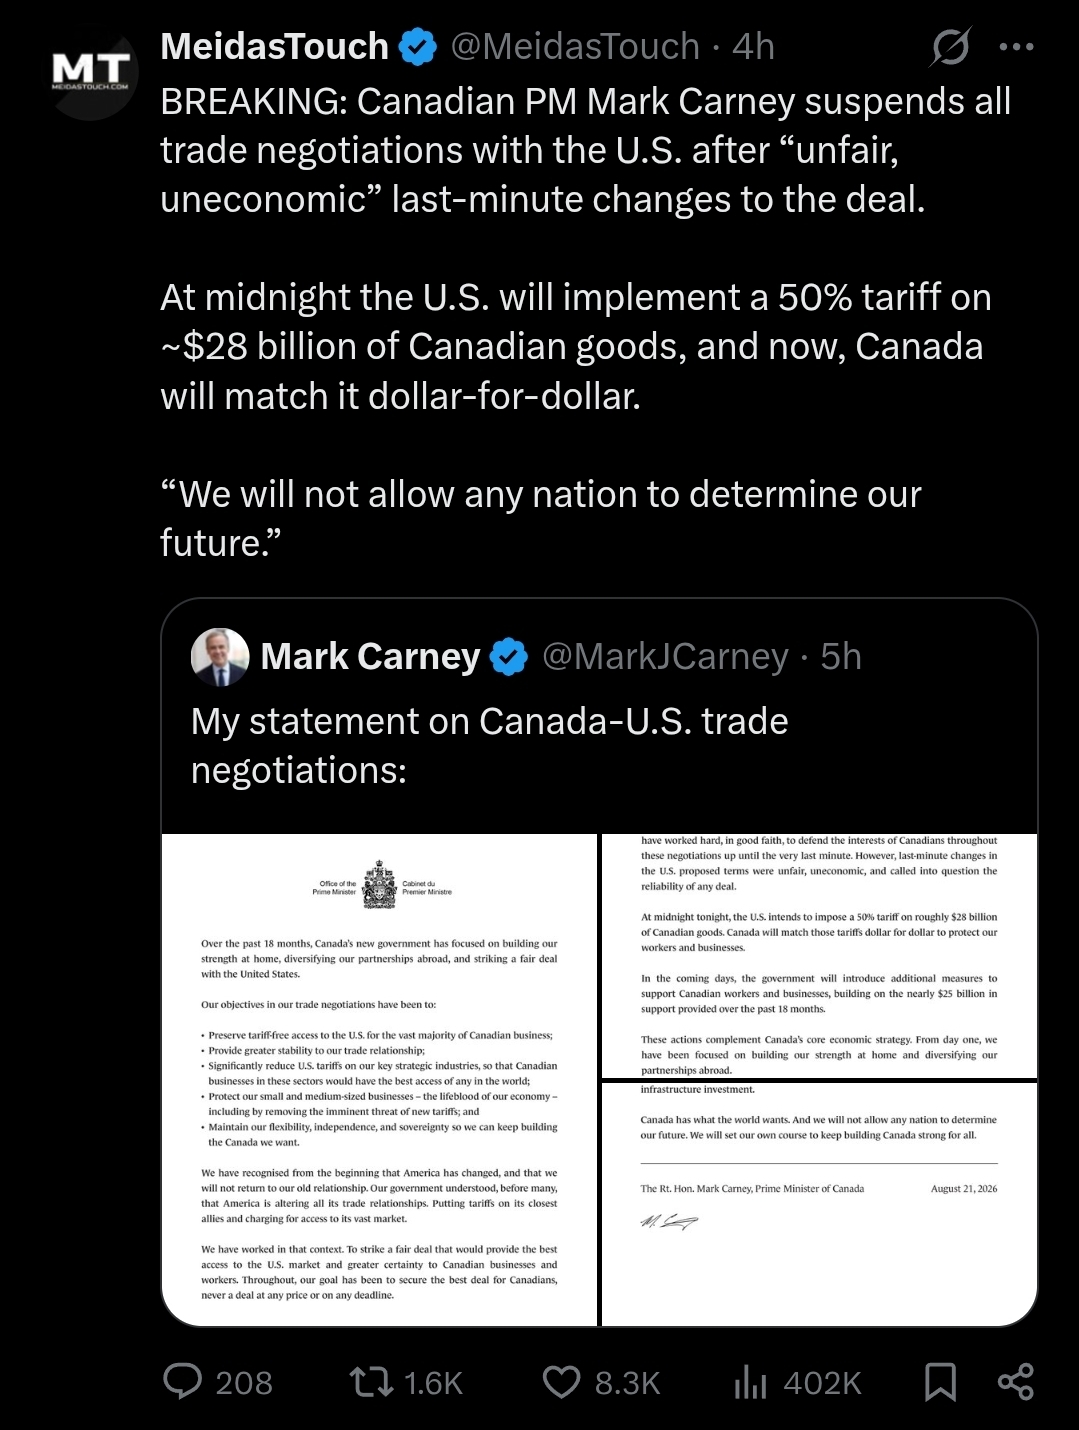
Task: Like the post with heart icon
Action: point(561,1382)
